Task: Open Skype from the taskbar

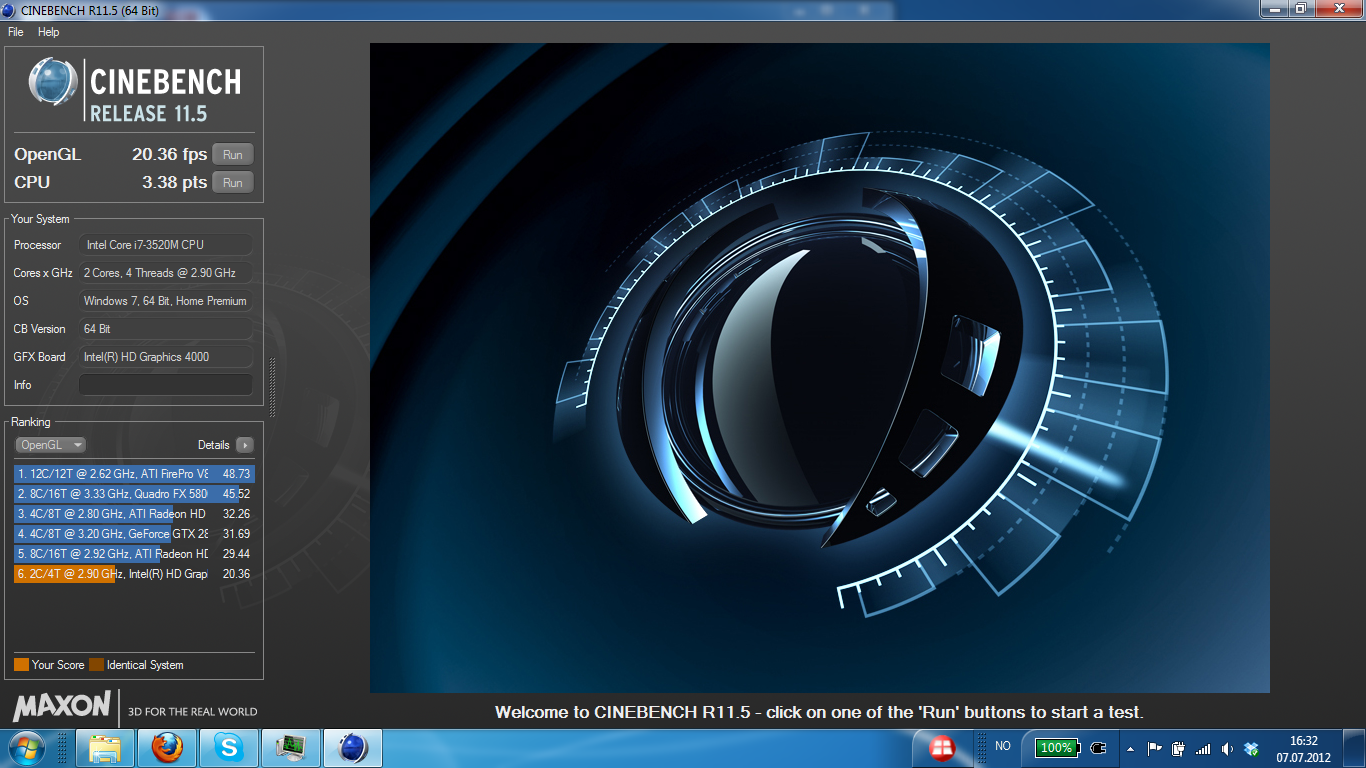Action: click(x=230, y=748)
